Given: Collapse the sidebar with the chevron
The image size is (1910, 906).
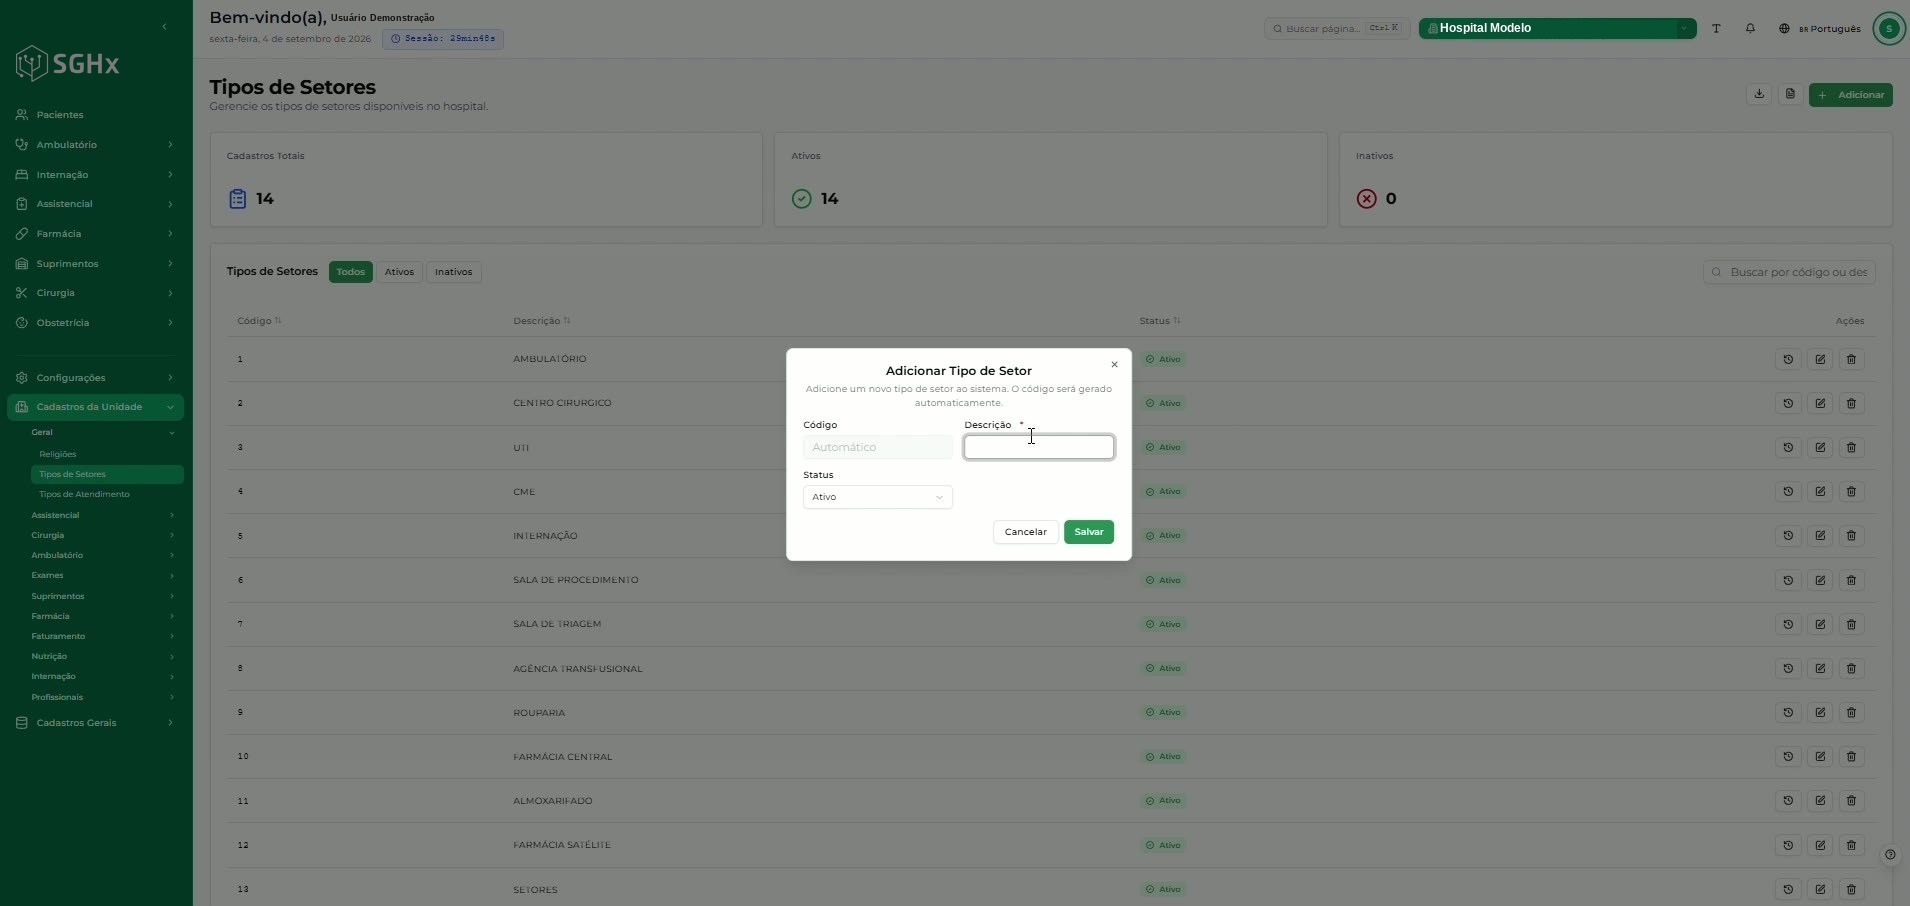Looking at the screenshot, I should point(164,26).
